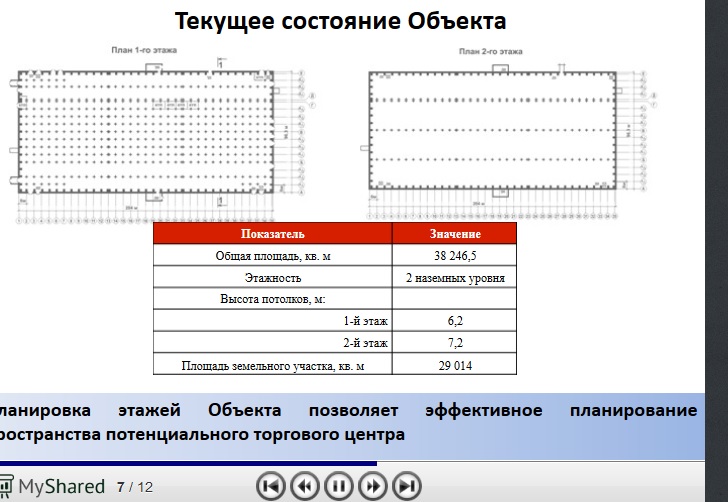728x502 pixels.
Task: Advance to the next slide
Action: click(373, 487)
